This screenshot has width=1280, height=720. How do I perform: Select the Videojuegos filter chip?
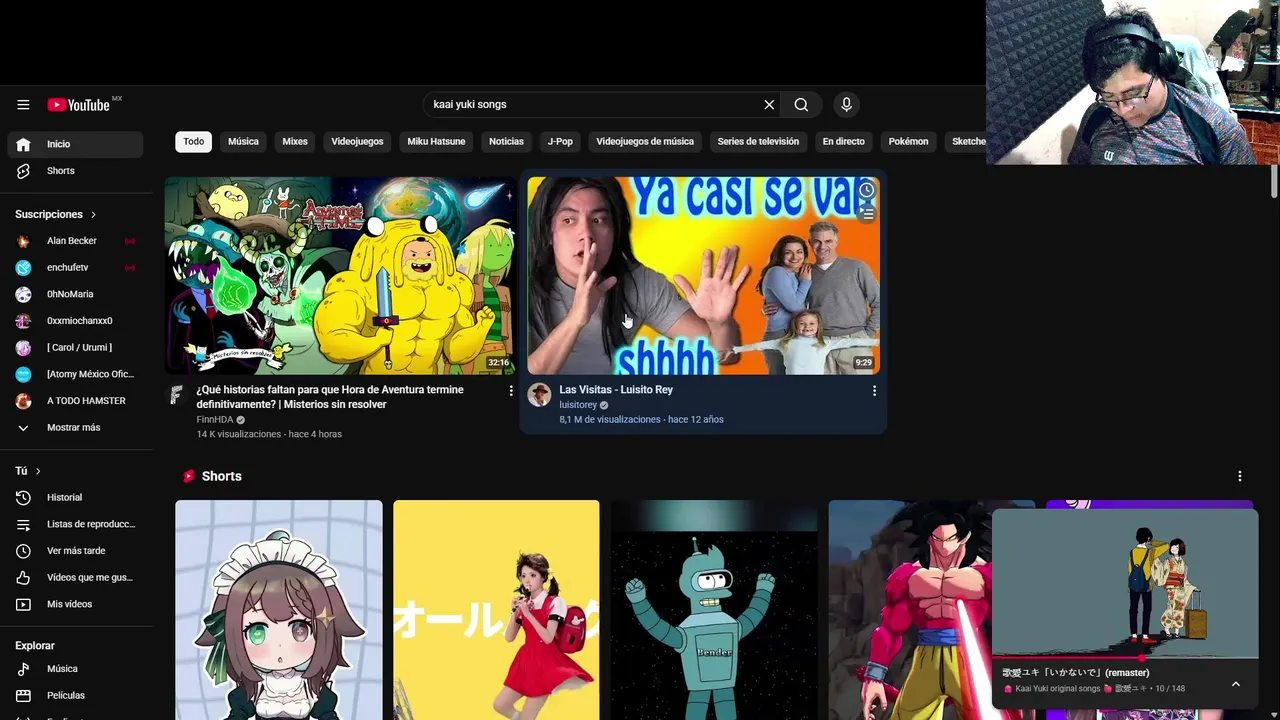[x=357, y=142]
